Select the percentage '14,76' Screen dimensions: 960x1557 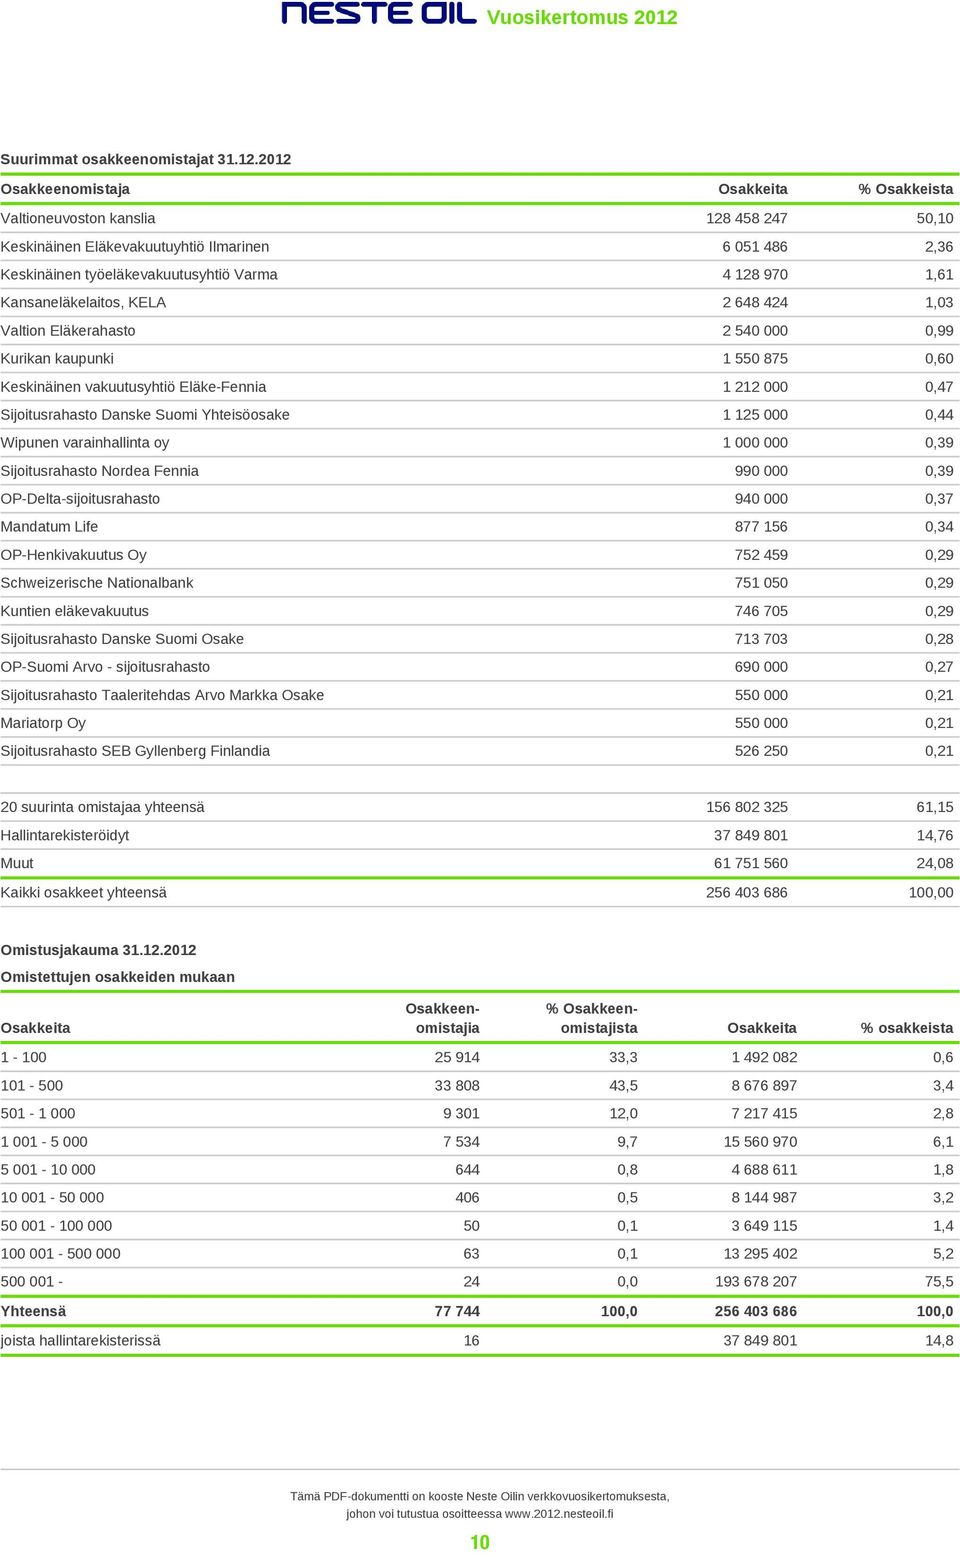pos(935,835)
